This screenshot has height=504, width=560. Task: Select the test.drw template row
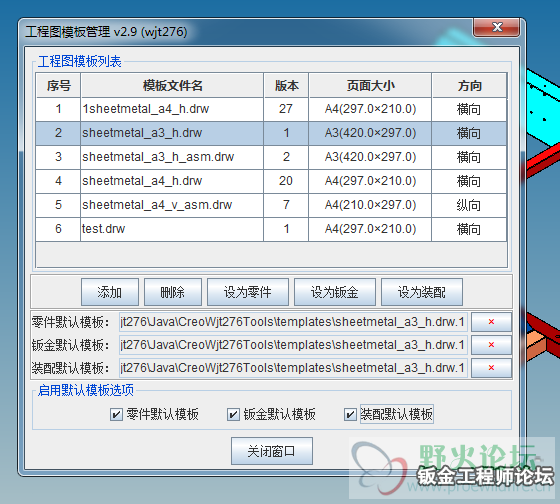pyautogui.click(x=271, y=229)
